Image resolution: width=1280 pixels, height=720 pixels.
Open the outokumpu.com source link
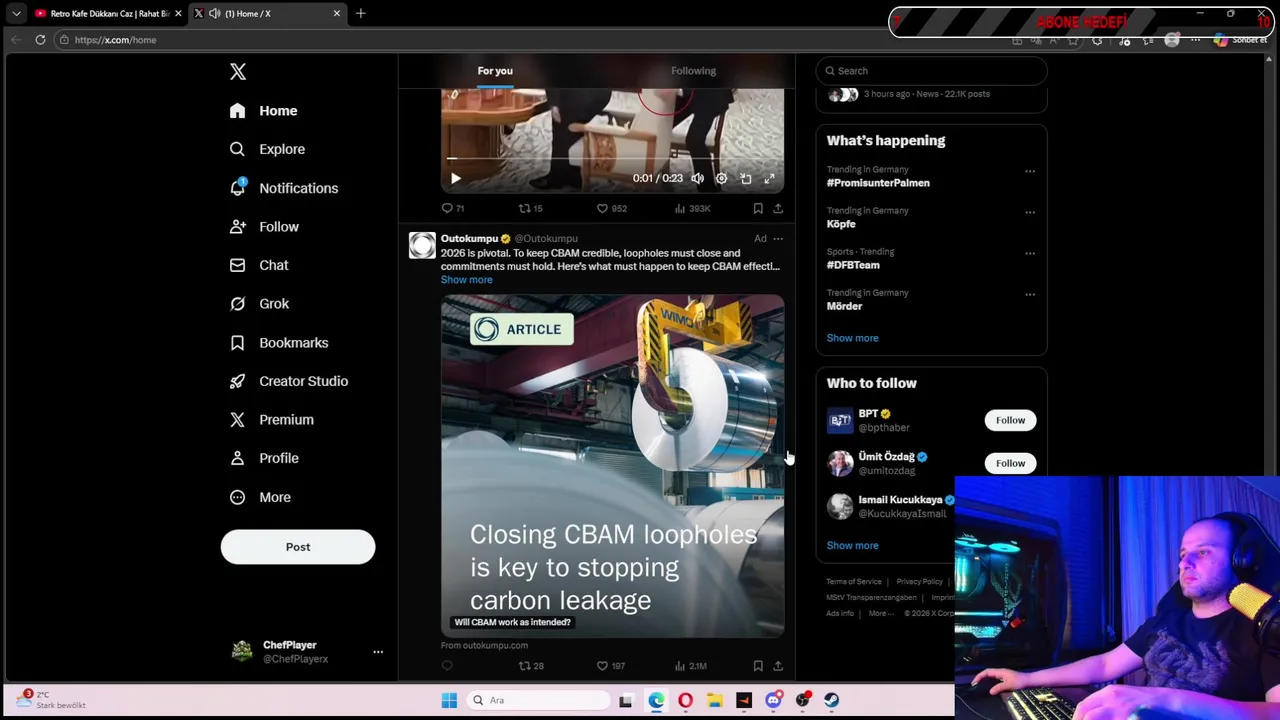(x=484, y=645)
